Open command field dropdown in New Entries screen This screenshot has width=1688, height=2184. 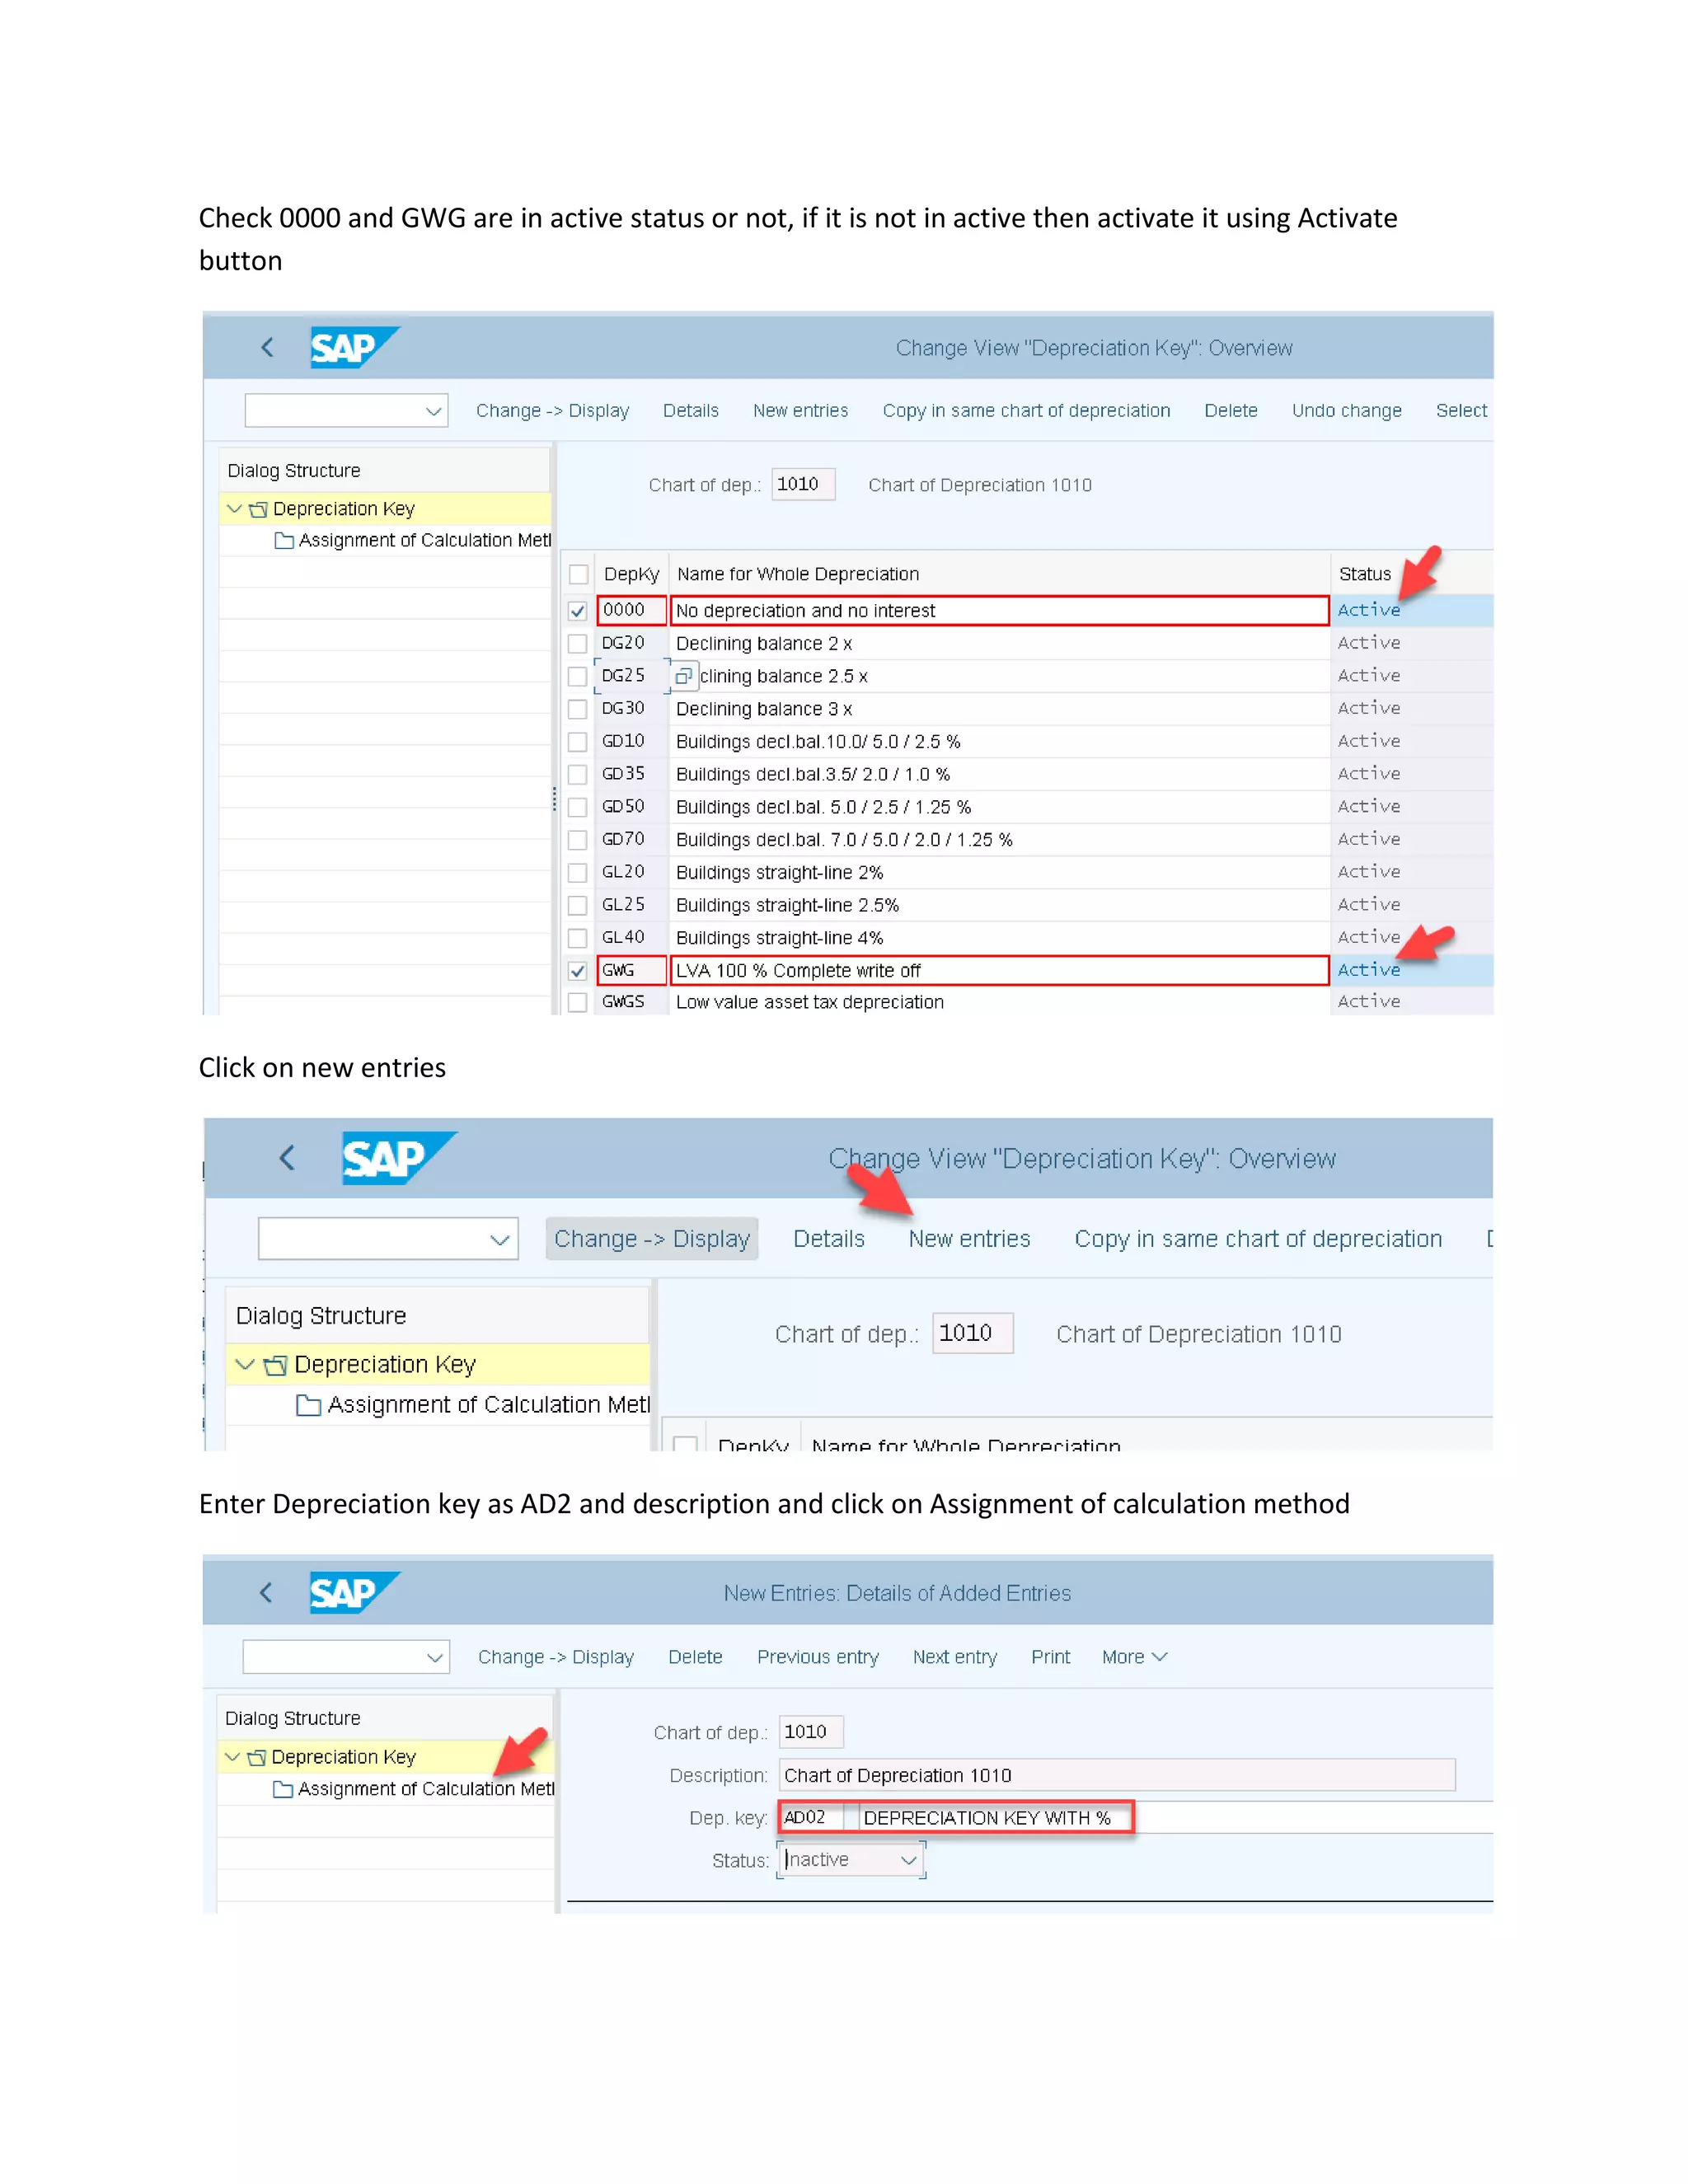click(434, 1657)
